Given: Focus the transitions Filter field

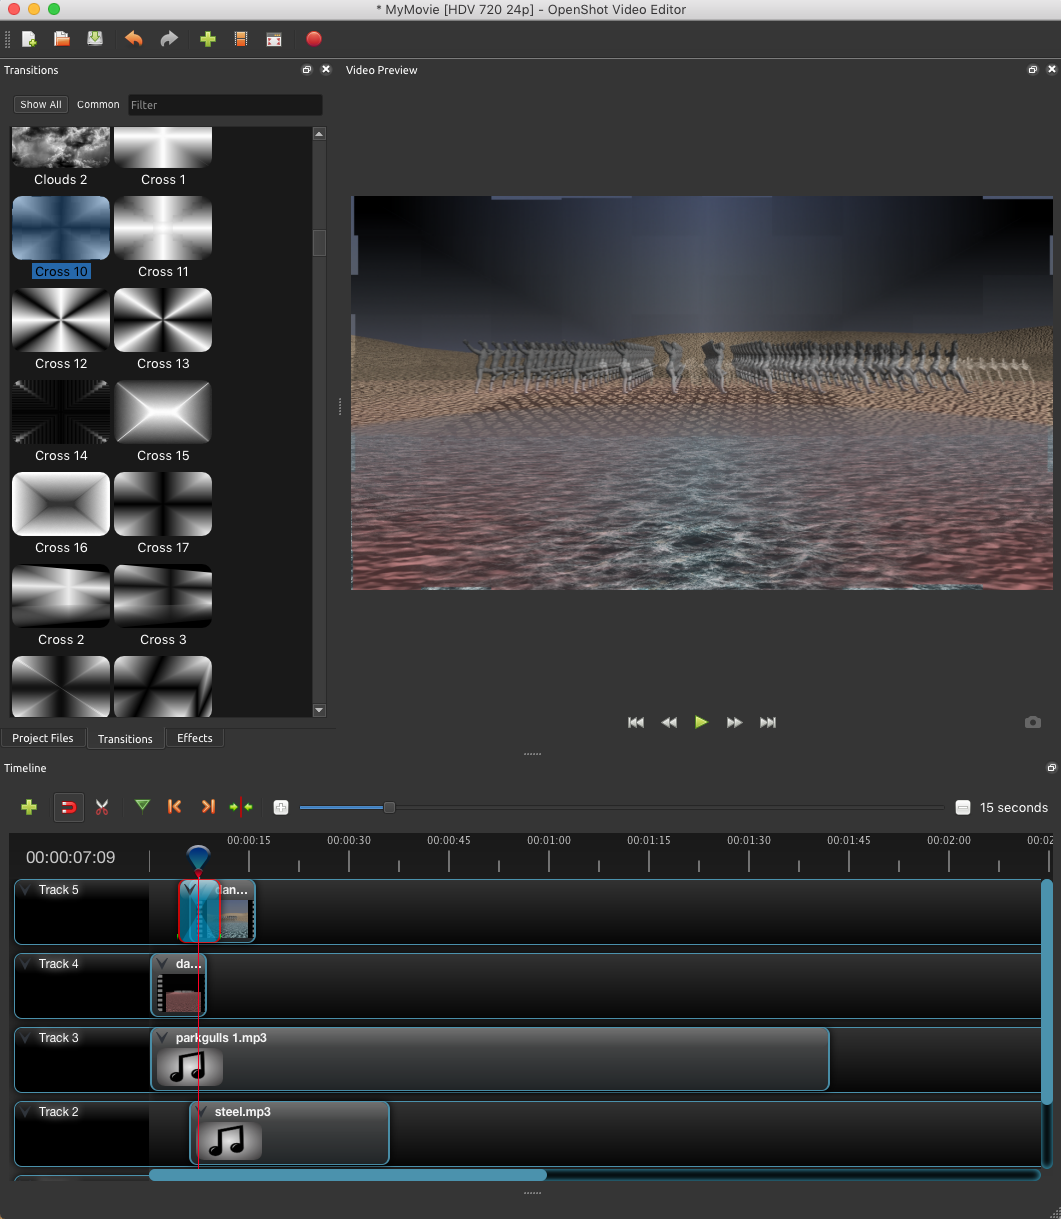Looking at the screenshot, I should [x=225, y=105].
